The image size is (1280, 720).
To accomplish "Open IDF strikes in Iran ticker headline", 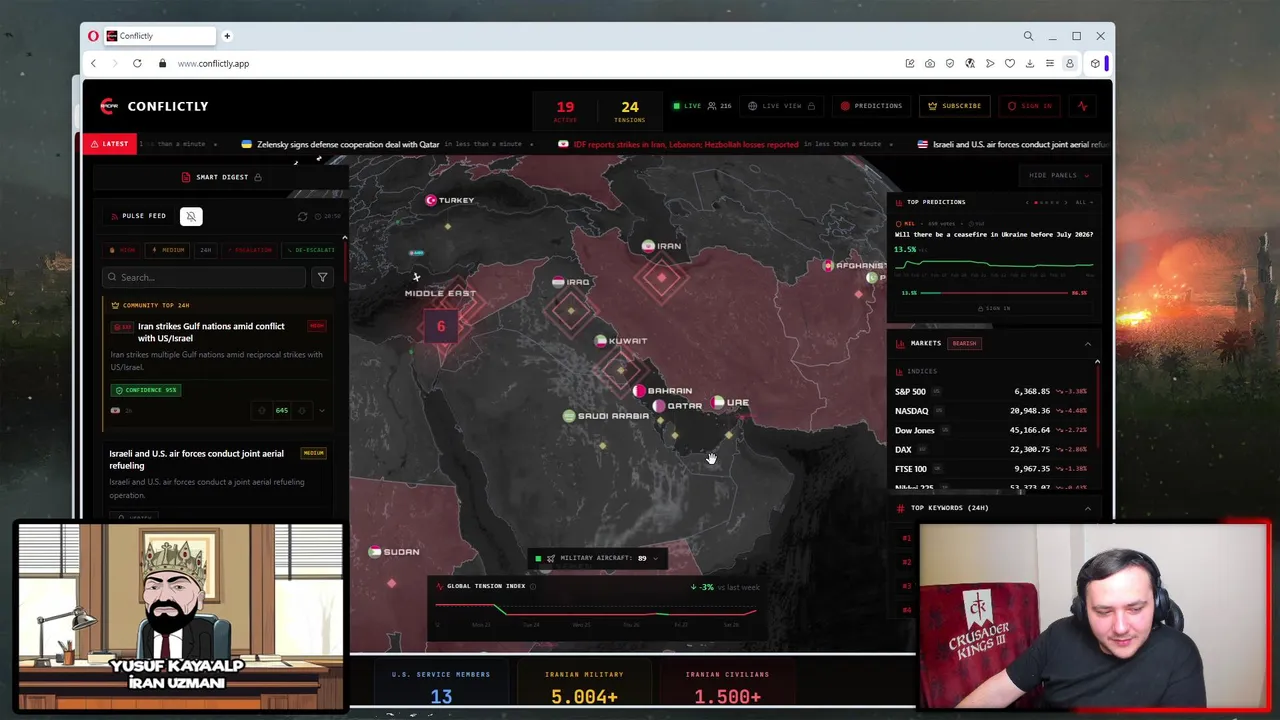I will tap(685, 144).
